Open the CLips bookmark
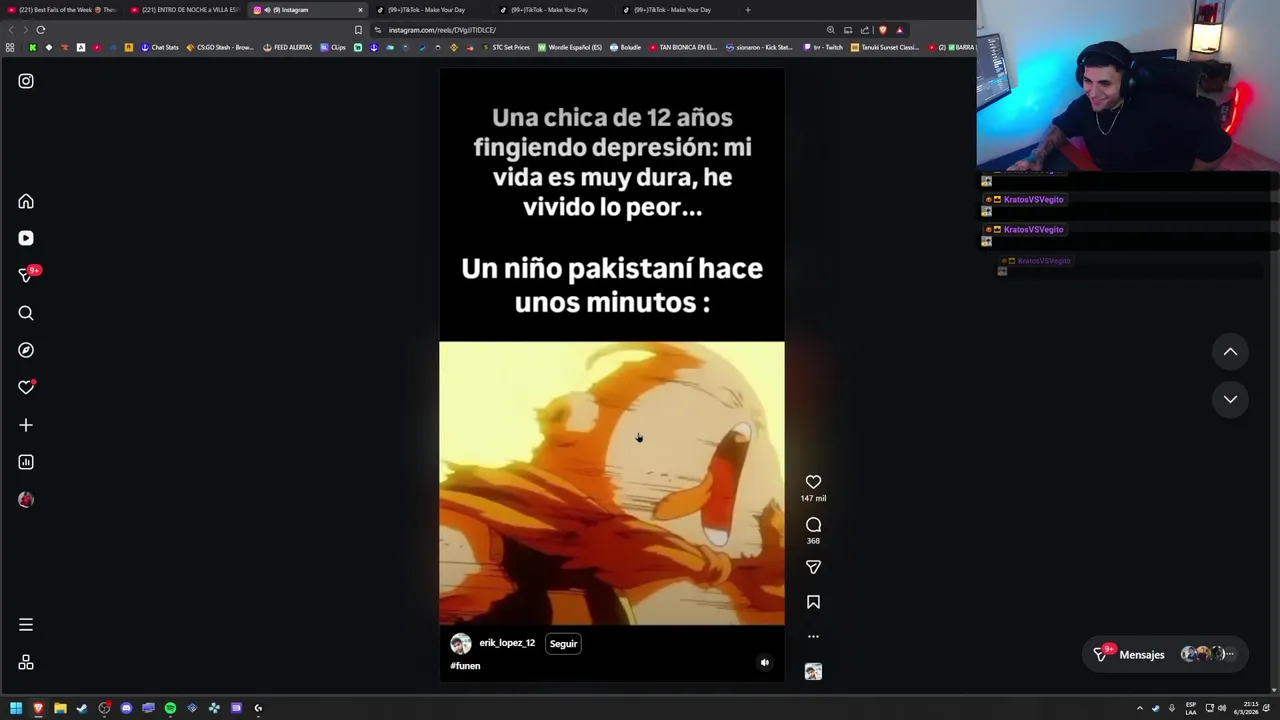Screen dimensions: 1280x720 333,47
